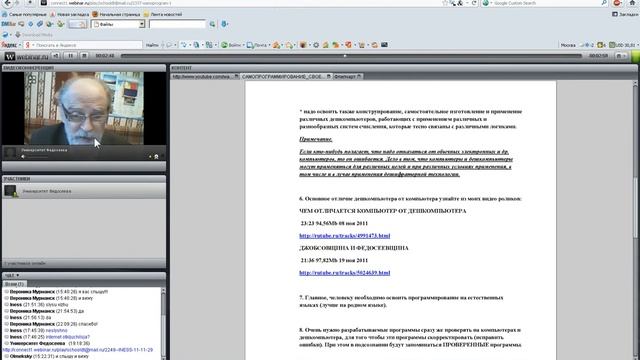The image size is (640, 360).
Task: Open the Лента новостей bookmark
Action: coord(163,14)
